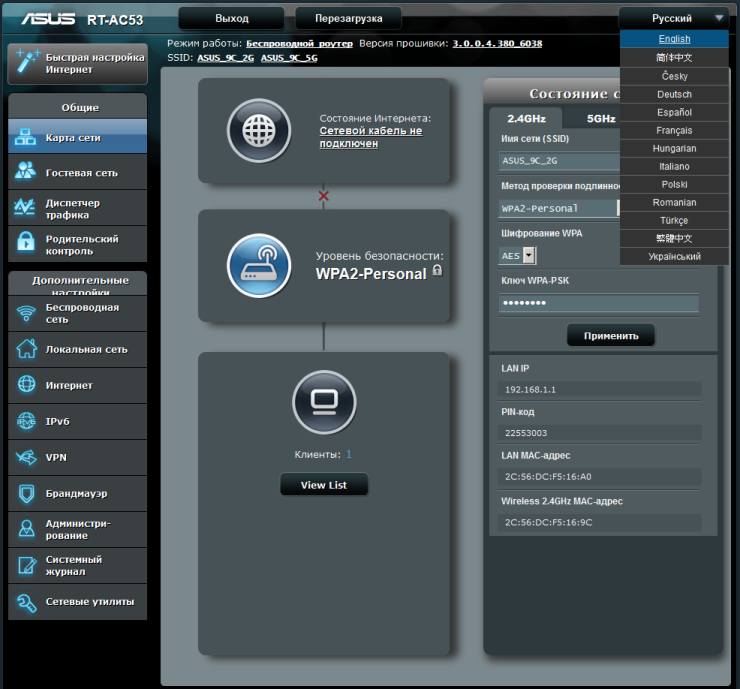Image resolution: width=740 pixels, height=689 pixels.
Task: Select Hungarian from the language list
Action: tap(674, 149)
